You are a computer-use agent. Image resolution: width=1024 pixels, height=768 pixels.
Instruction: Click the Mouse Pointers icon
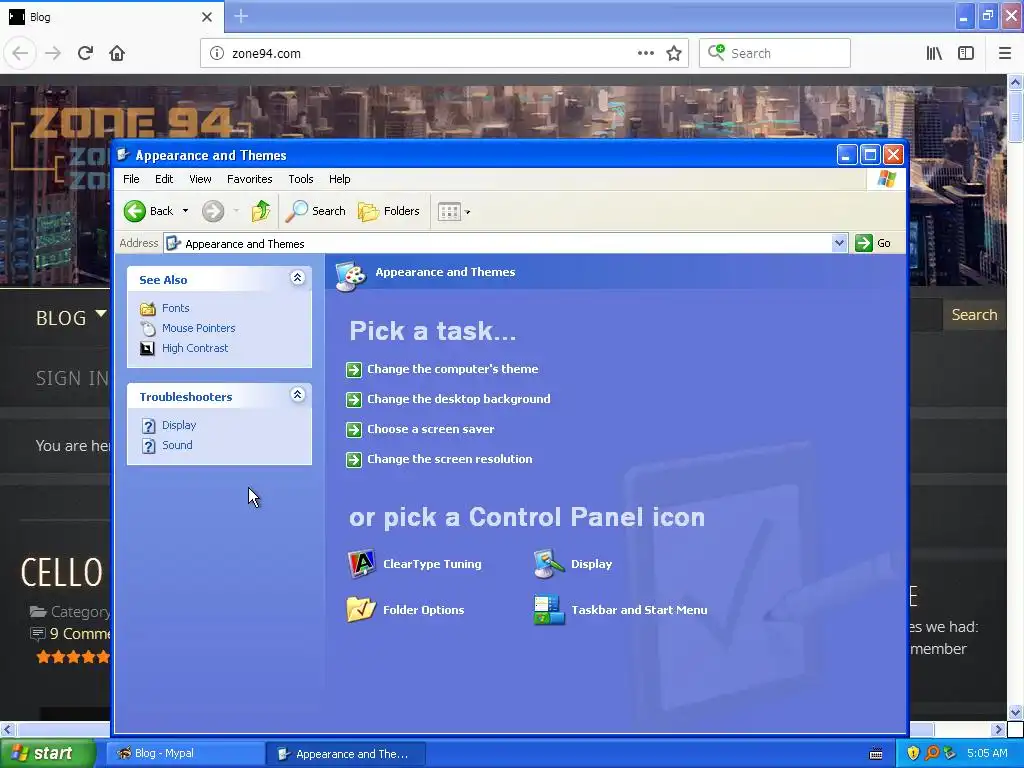point(148,328)
